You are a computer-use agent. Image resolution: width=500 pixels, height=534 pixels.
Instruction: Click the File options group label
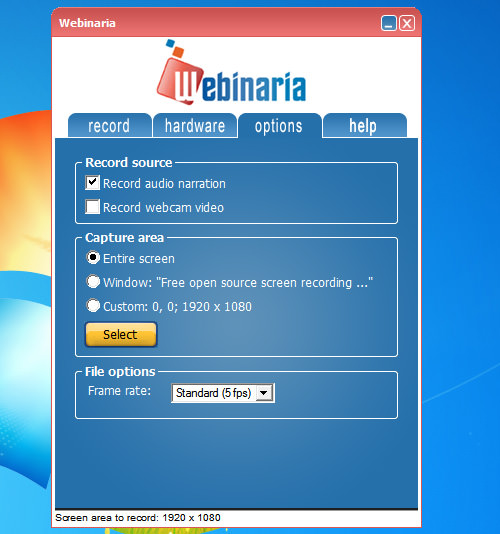click(x=120, y=372)
